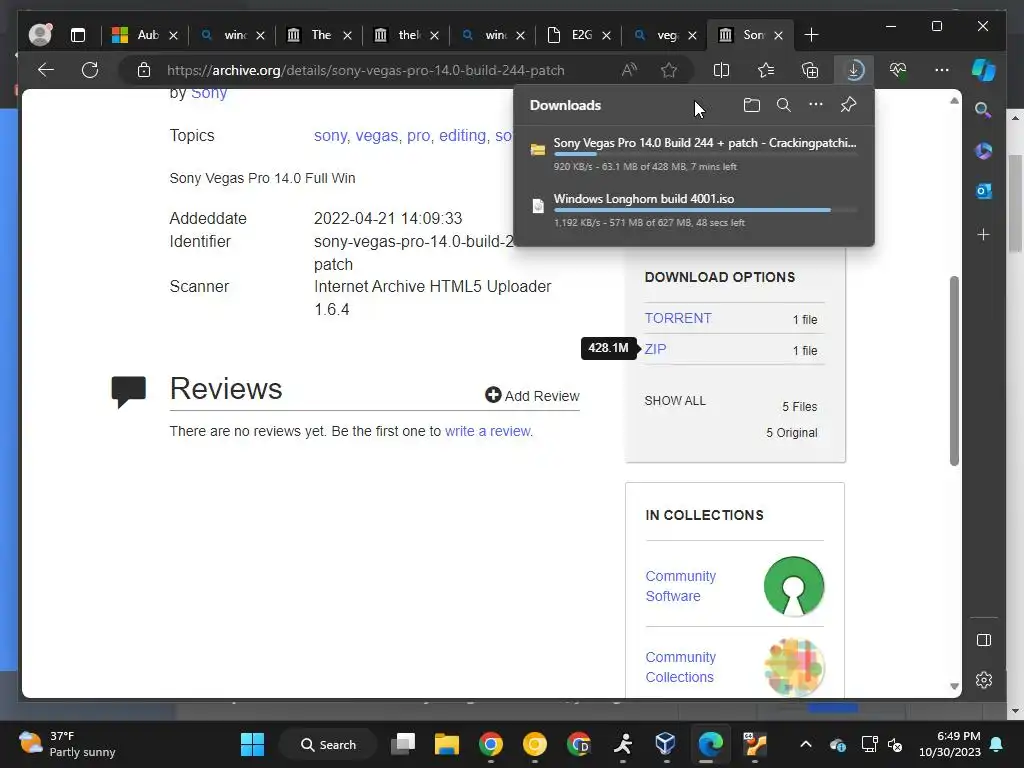
Task: Open the Favorites list icon
Action: tap(766, 70)
